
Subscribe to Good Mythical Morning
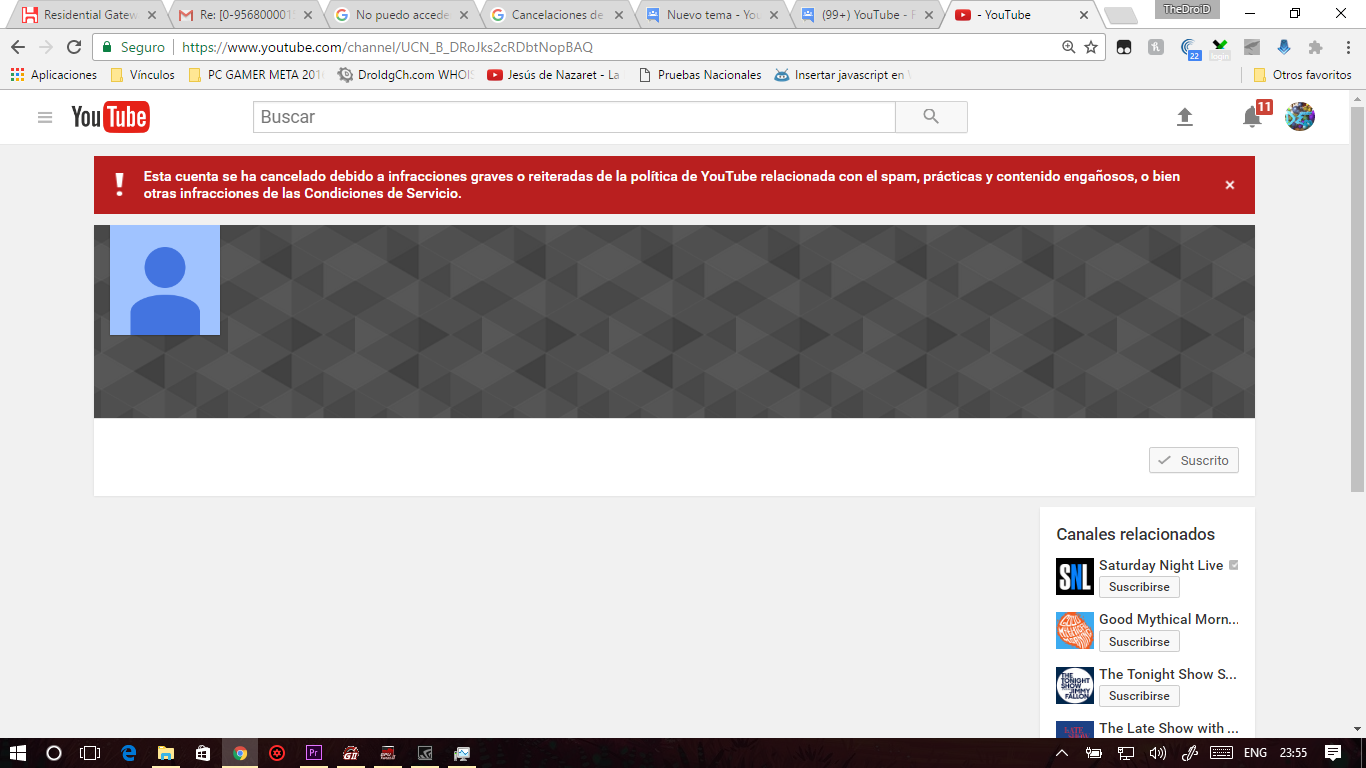tap(1139, 642)
